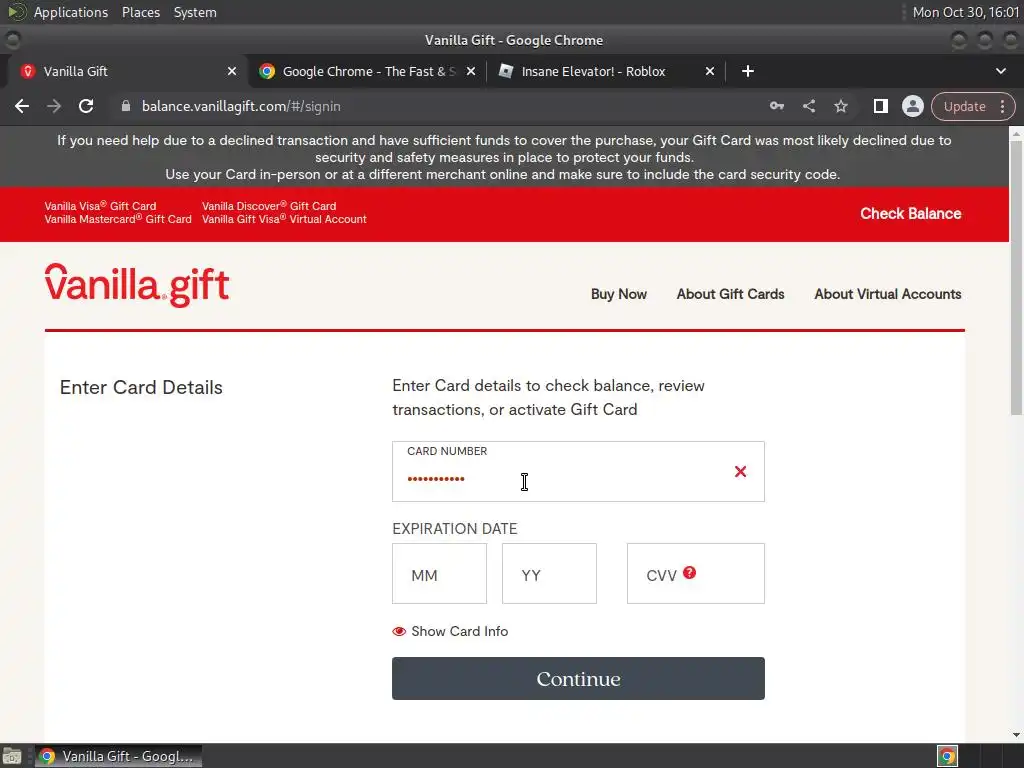Open the System menu
Screen dimensions: 1024x768
[195, 12]
